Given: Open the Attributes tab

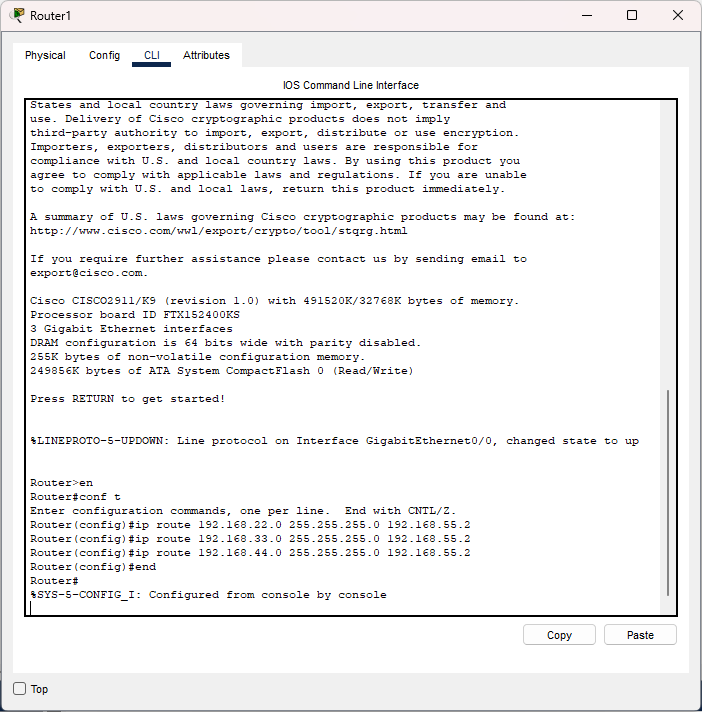Looking at the screenshot, I should tap(206, 55).
